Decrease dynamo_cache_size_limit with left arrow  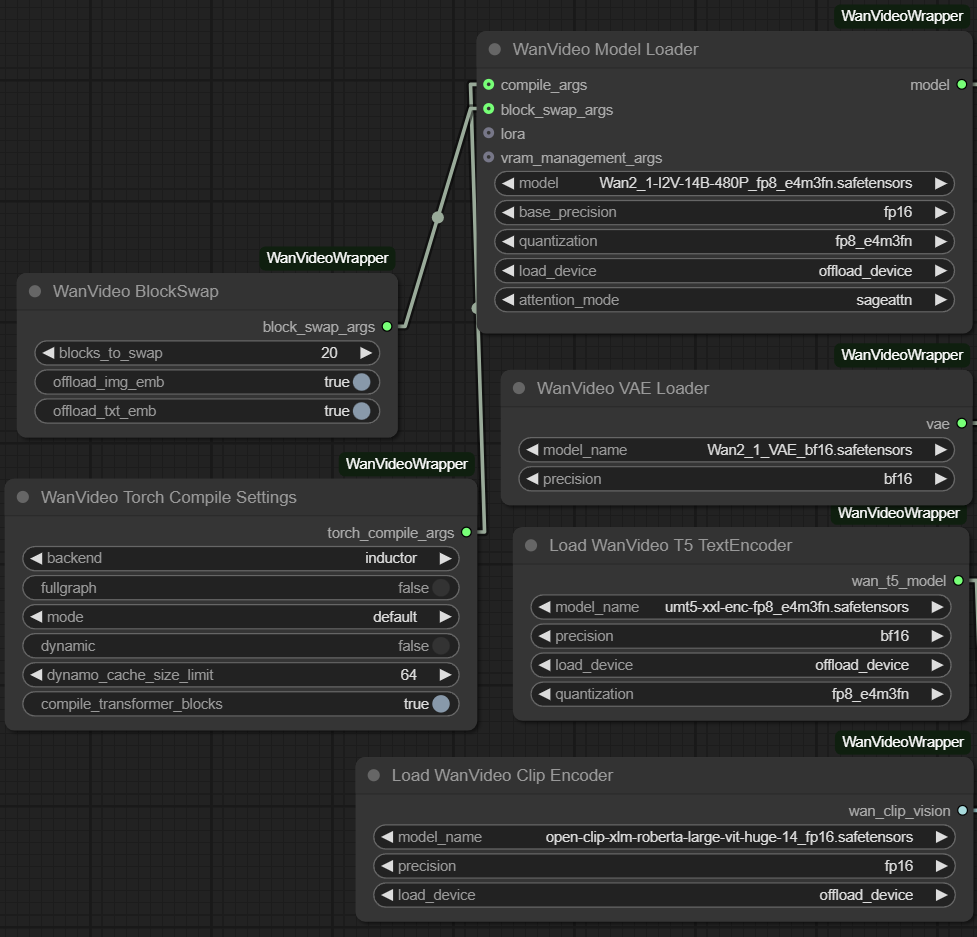pos(36,675)
